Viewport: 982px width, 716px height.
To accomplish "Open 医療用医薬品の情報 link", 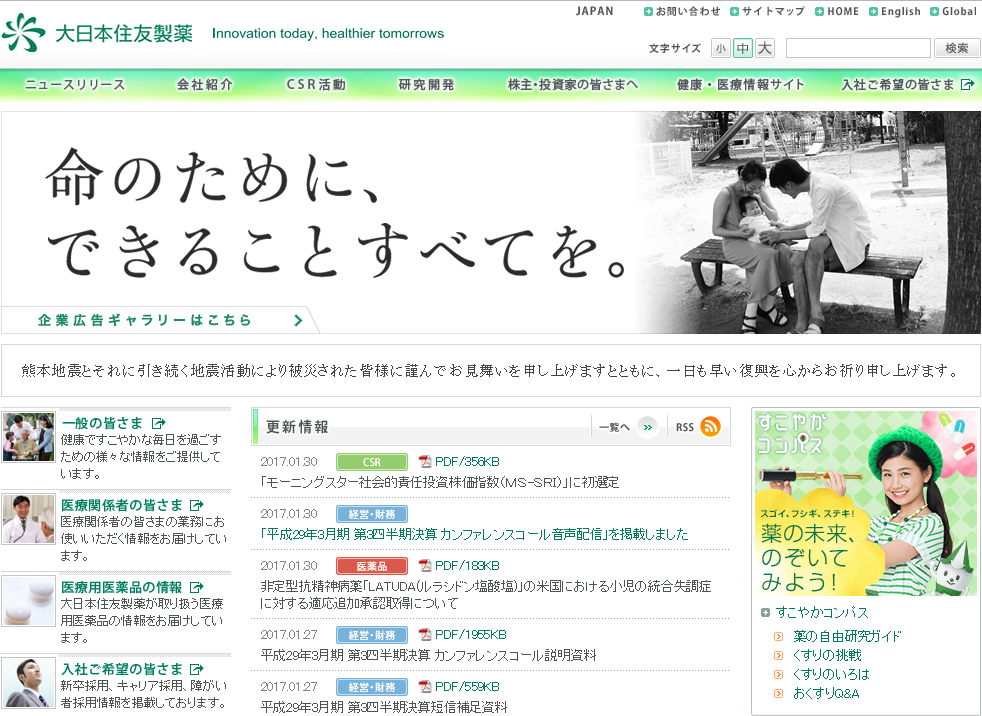I will pos(121,587).
